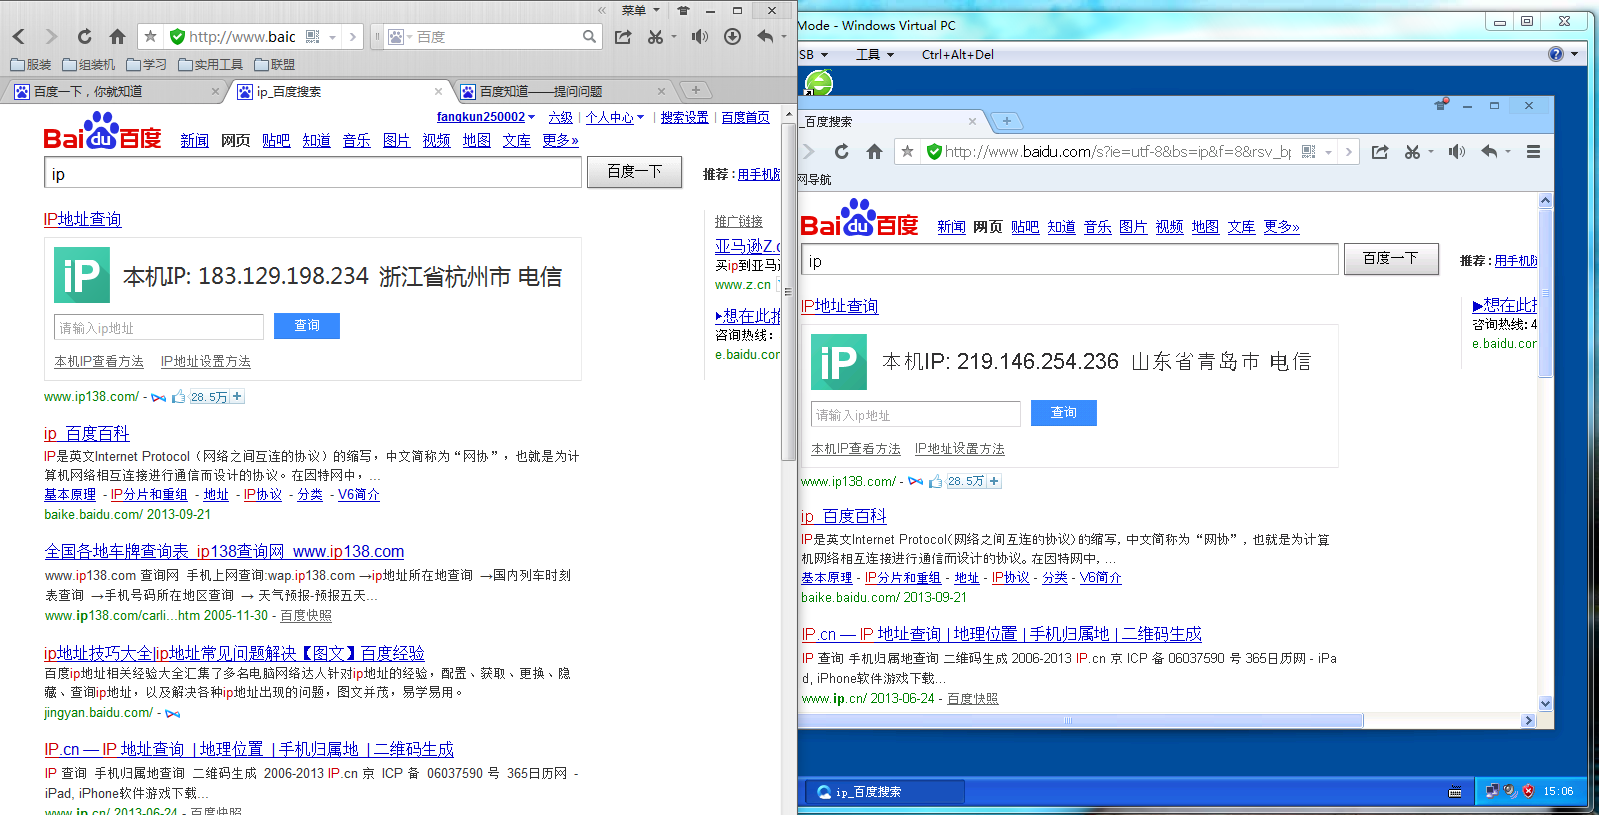Open the home page in left browser
This screenshot has width=1599, height=815.
coord(117,37)
